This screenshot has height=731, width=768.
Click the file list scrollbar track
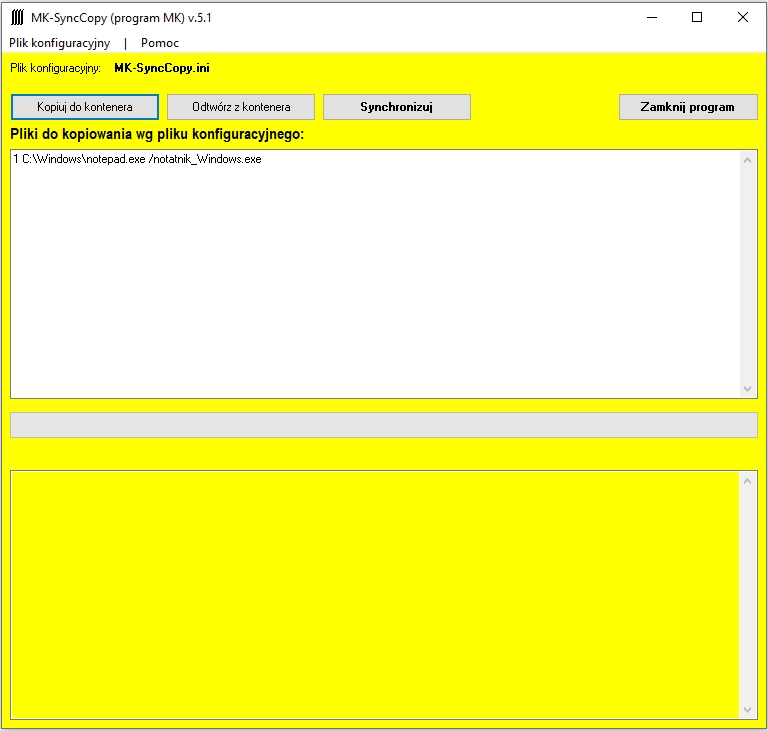[748, 274]
